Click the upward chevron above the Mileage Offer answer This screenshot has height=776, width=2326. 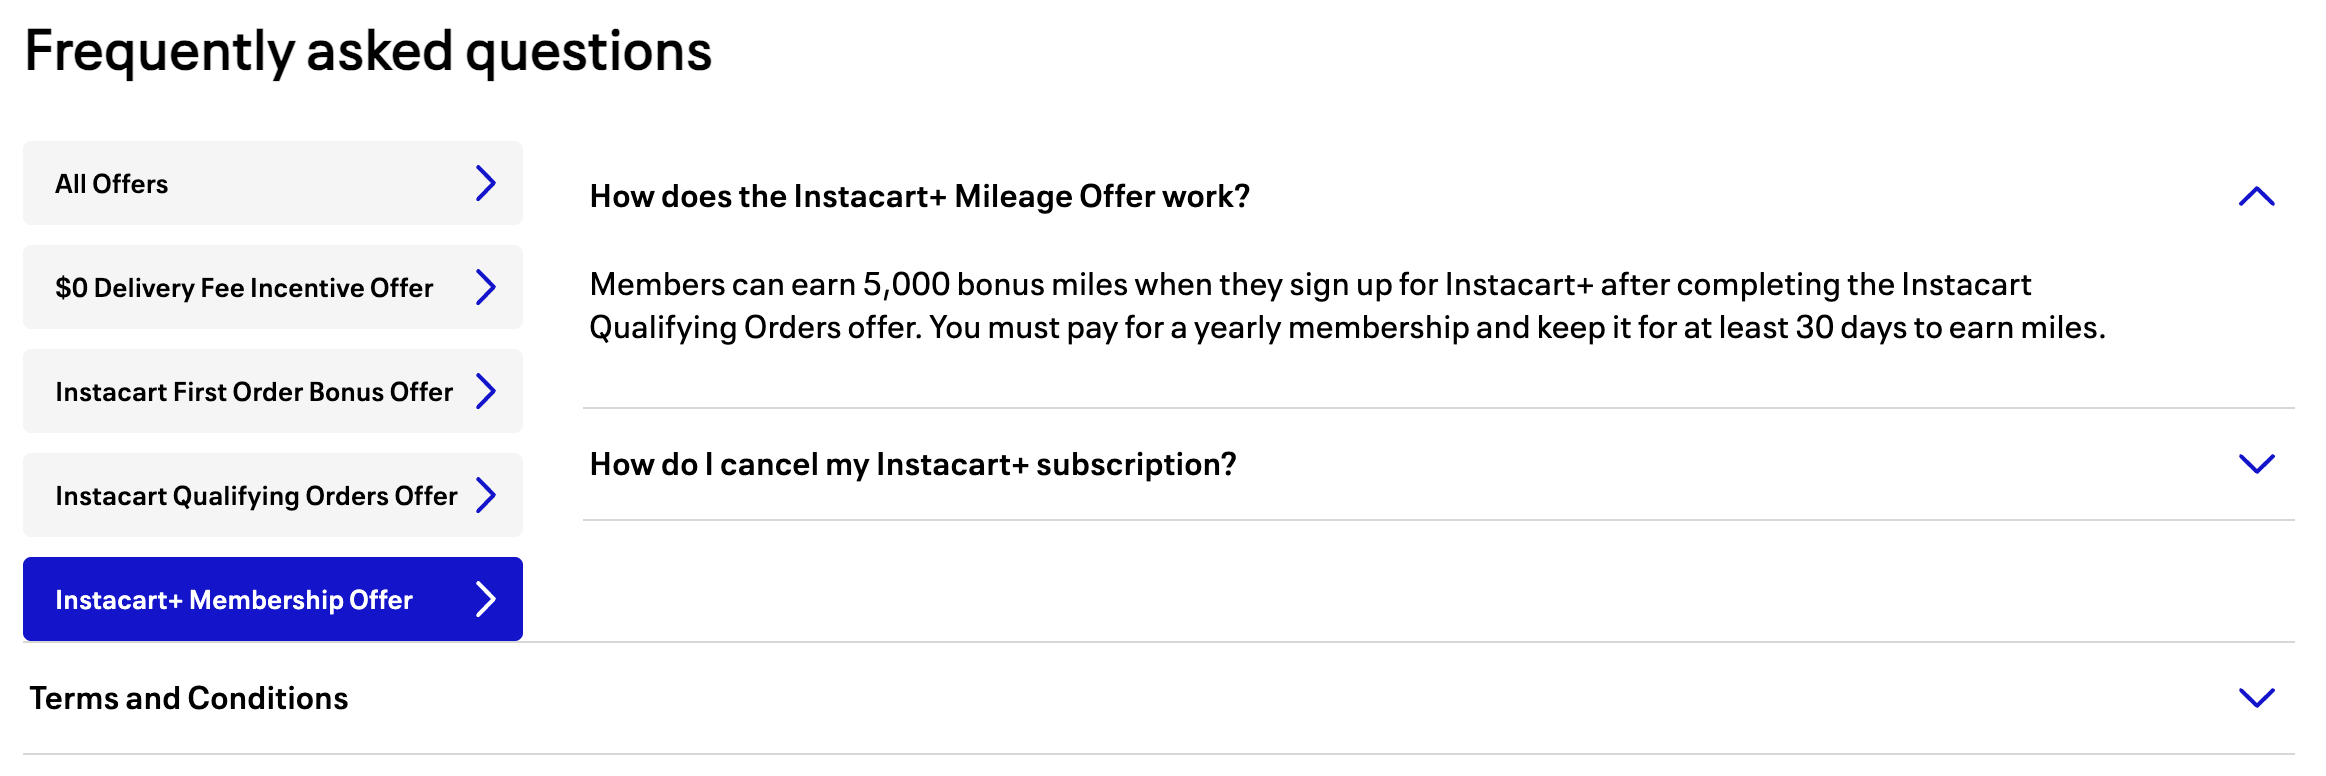click(x=2259, y=196)
